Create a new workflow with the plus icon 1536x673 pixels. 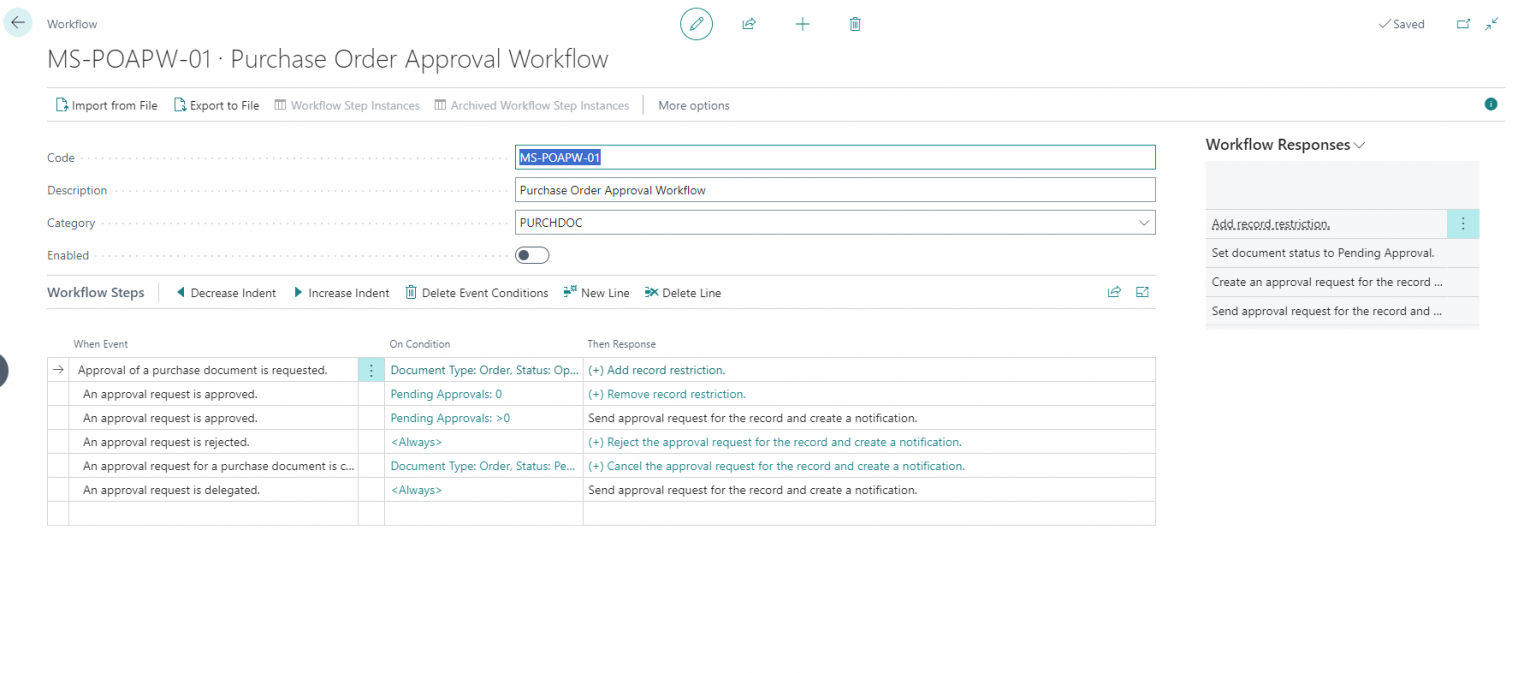(802, 23)
